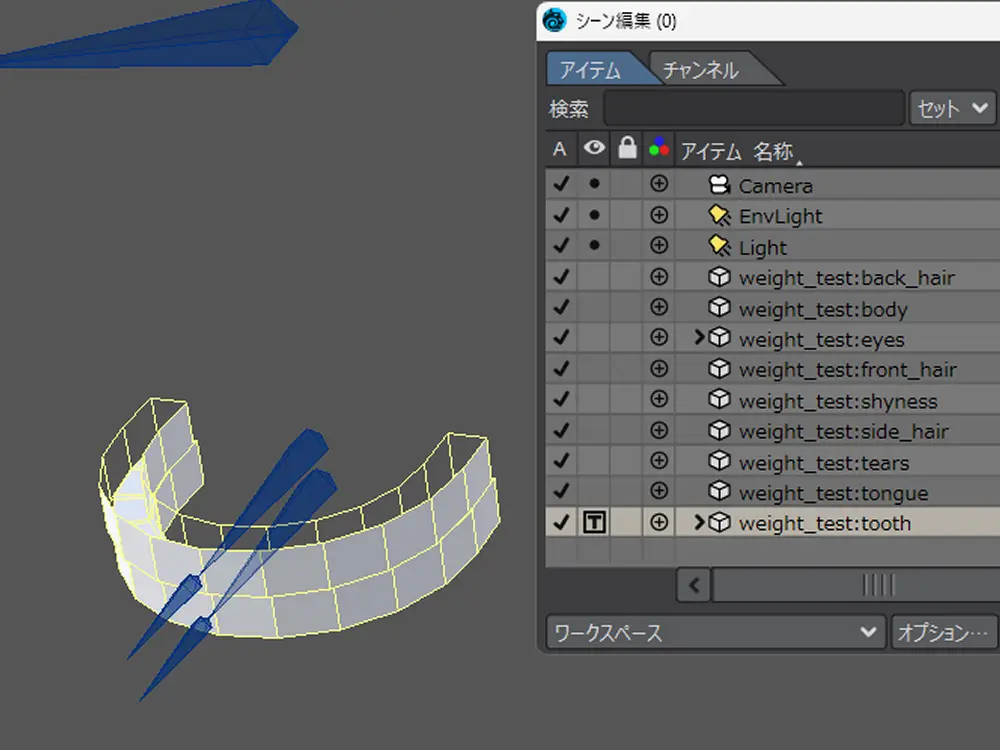The image size is (1000, 750).
Task: Click the オプション button
Action: click(x=944, y=632)
